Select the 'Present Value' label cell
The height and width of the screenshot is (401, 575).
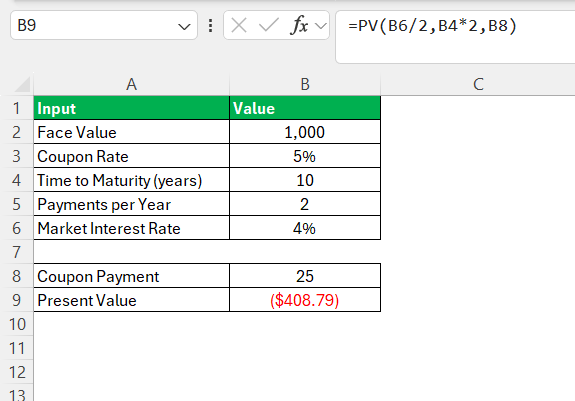click(131, 300)
